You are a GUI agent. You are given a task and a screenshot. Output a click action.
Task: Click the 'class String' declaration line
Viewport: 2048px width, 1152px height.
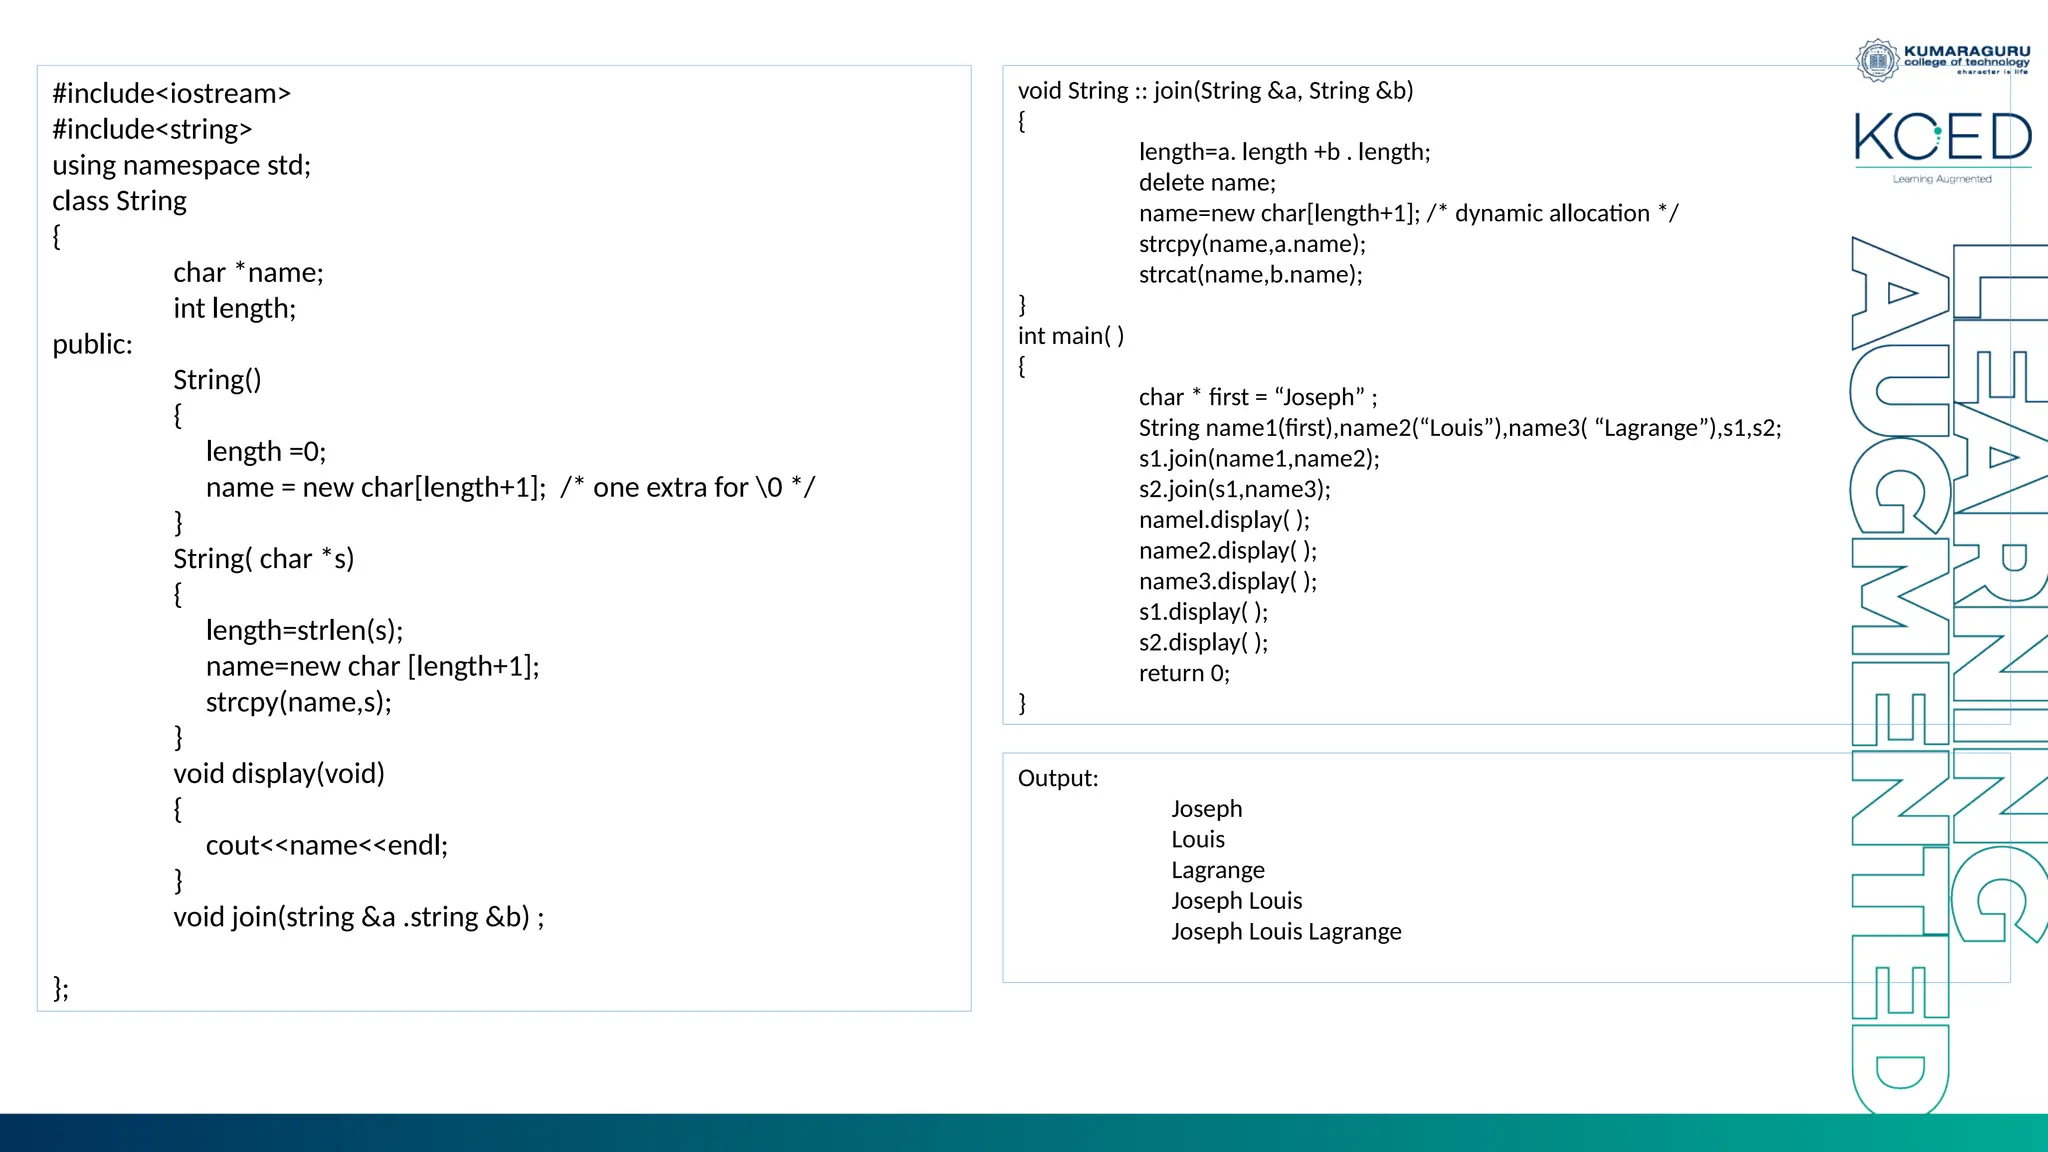(119, 201)
